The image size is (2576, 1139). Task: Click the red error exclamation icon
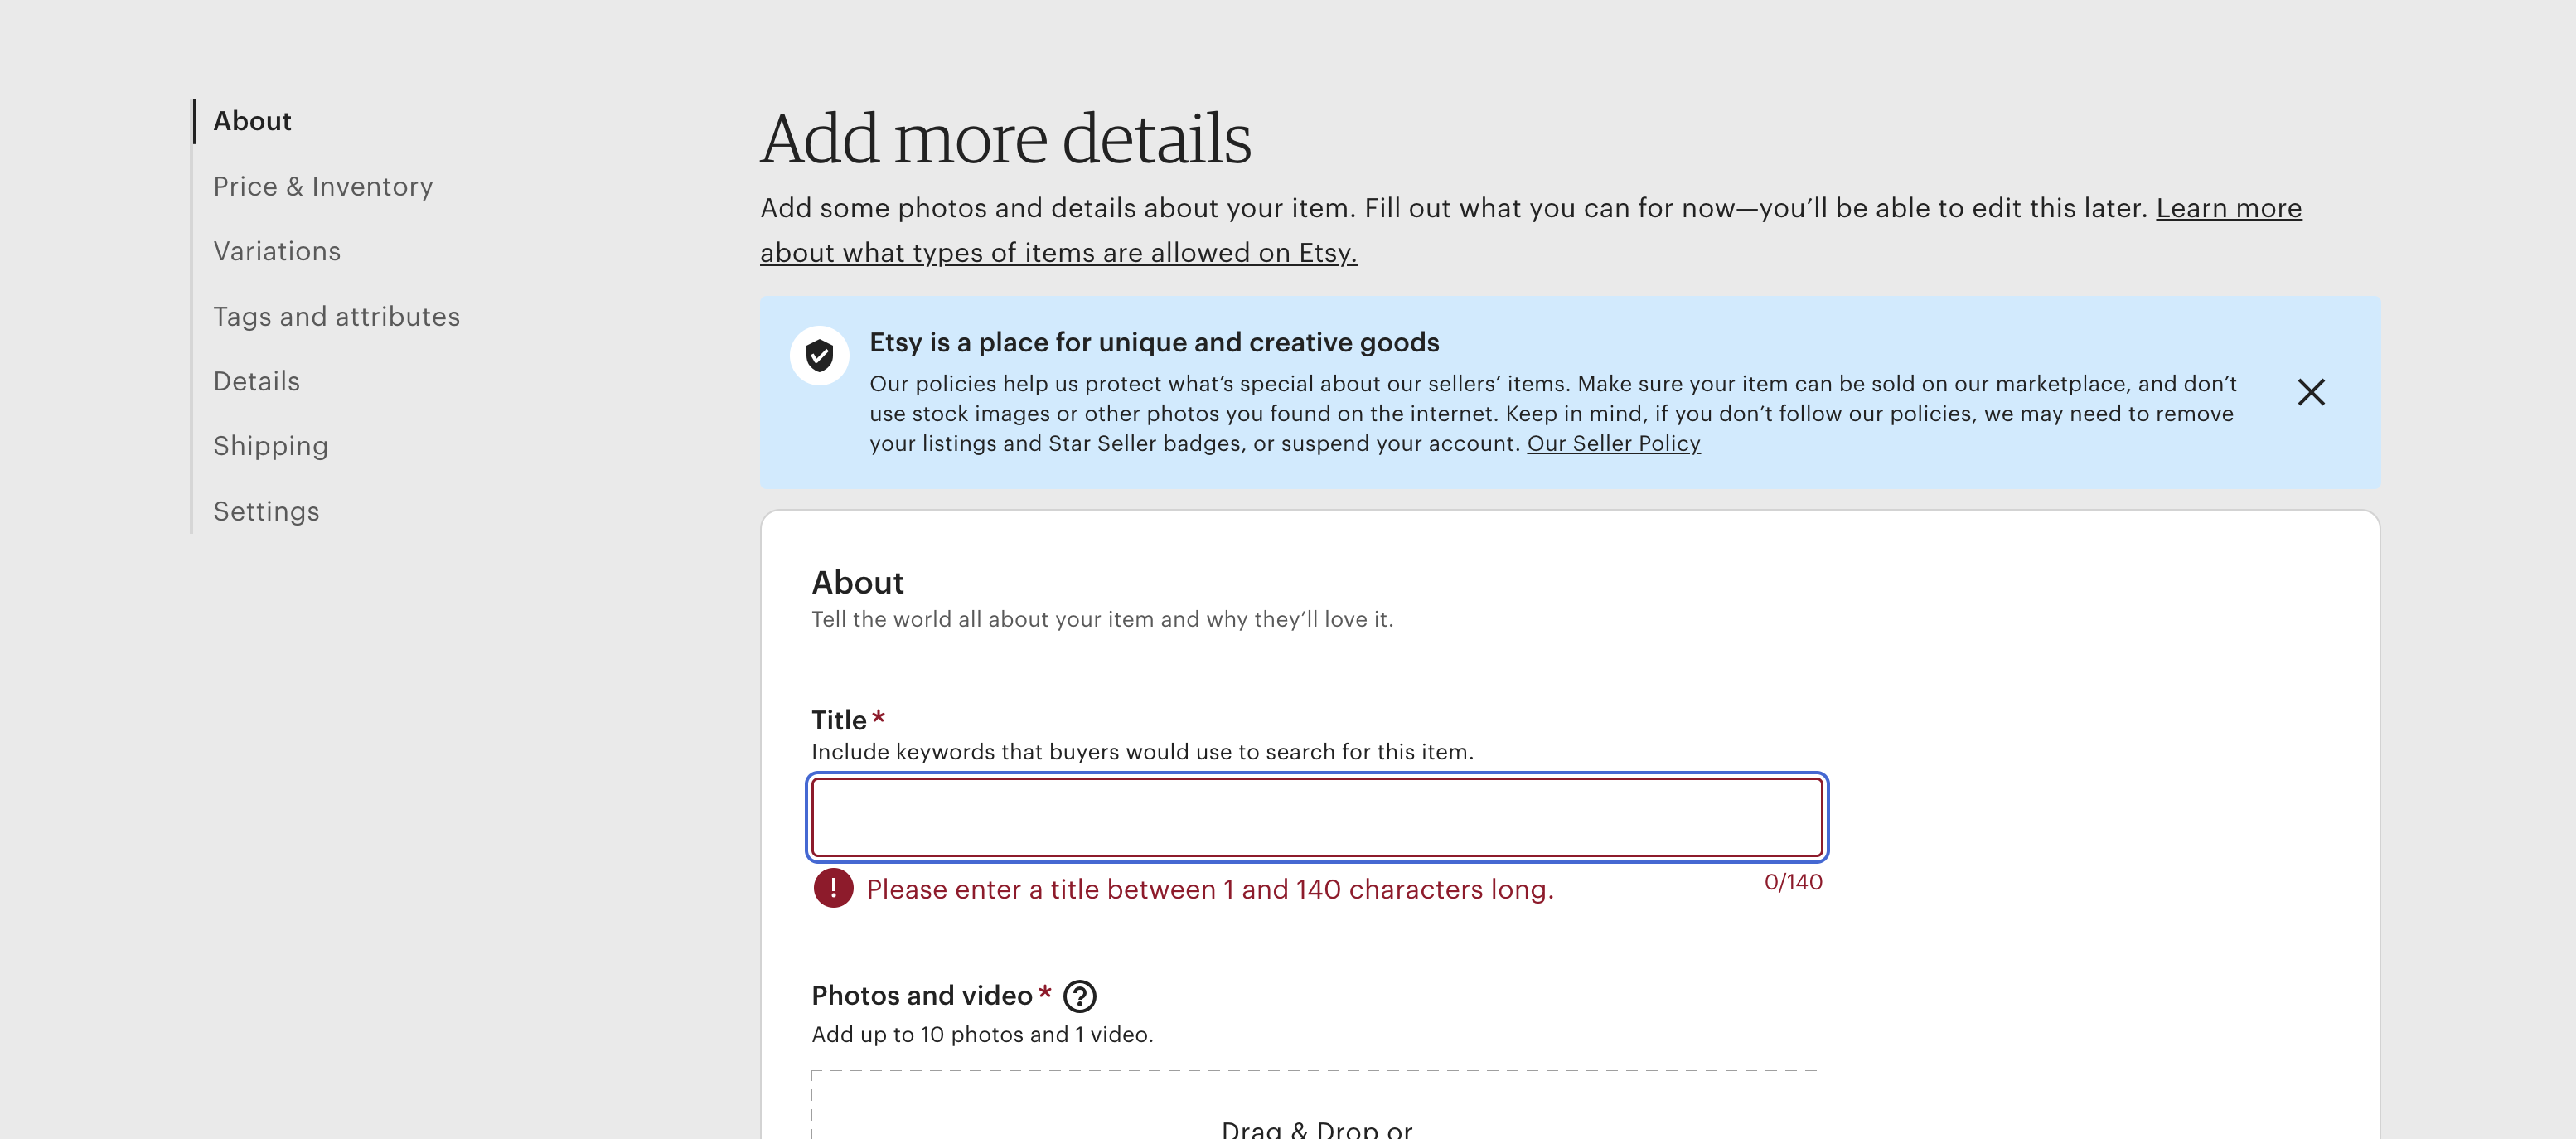coord(833,888)
